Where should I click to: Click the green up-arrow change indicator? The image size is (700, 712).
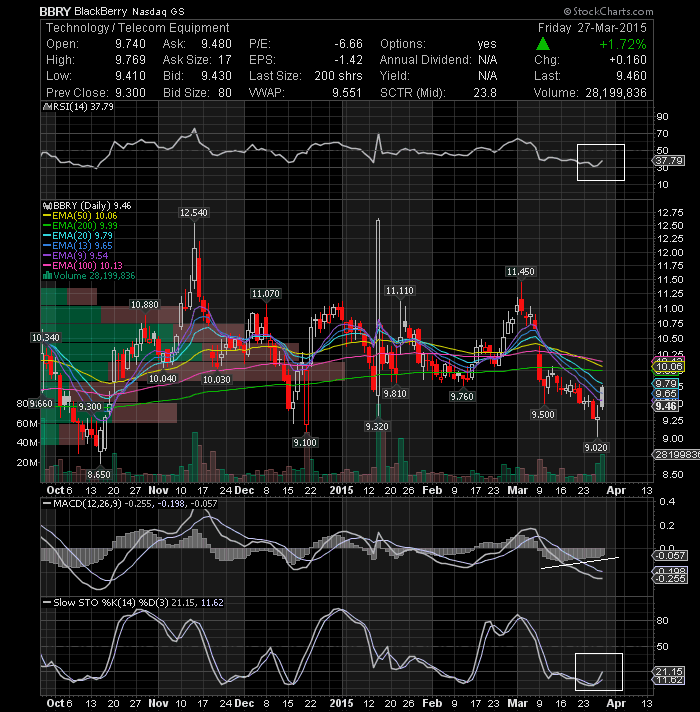(x=542, y=44)
